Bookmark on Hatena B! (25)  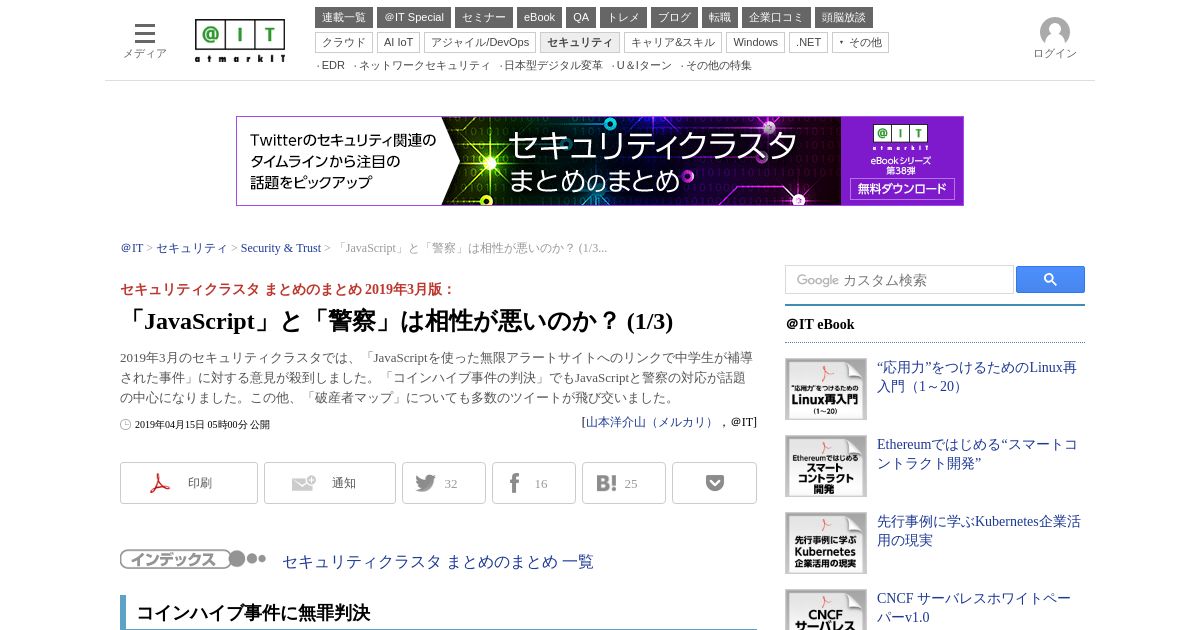pos(624,483)
